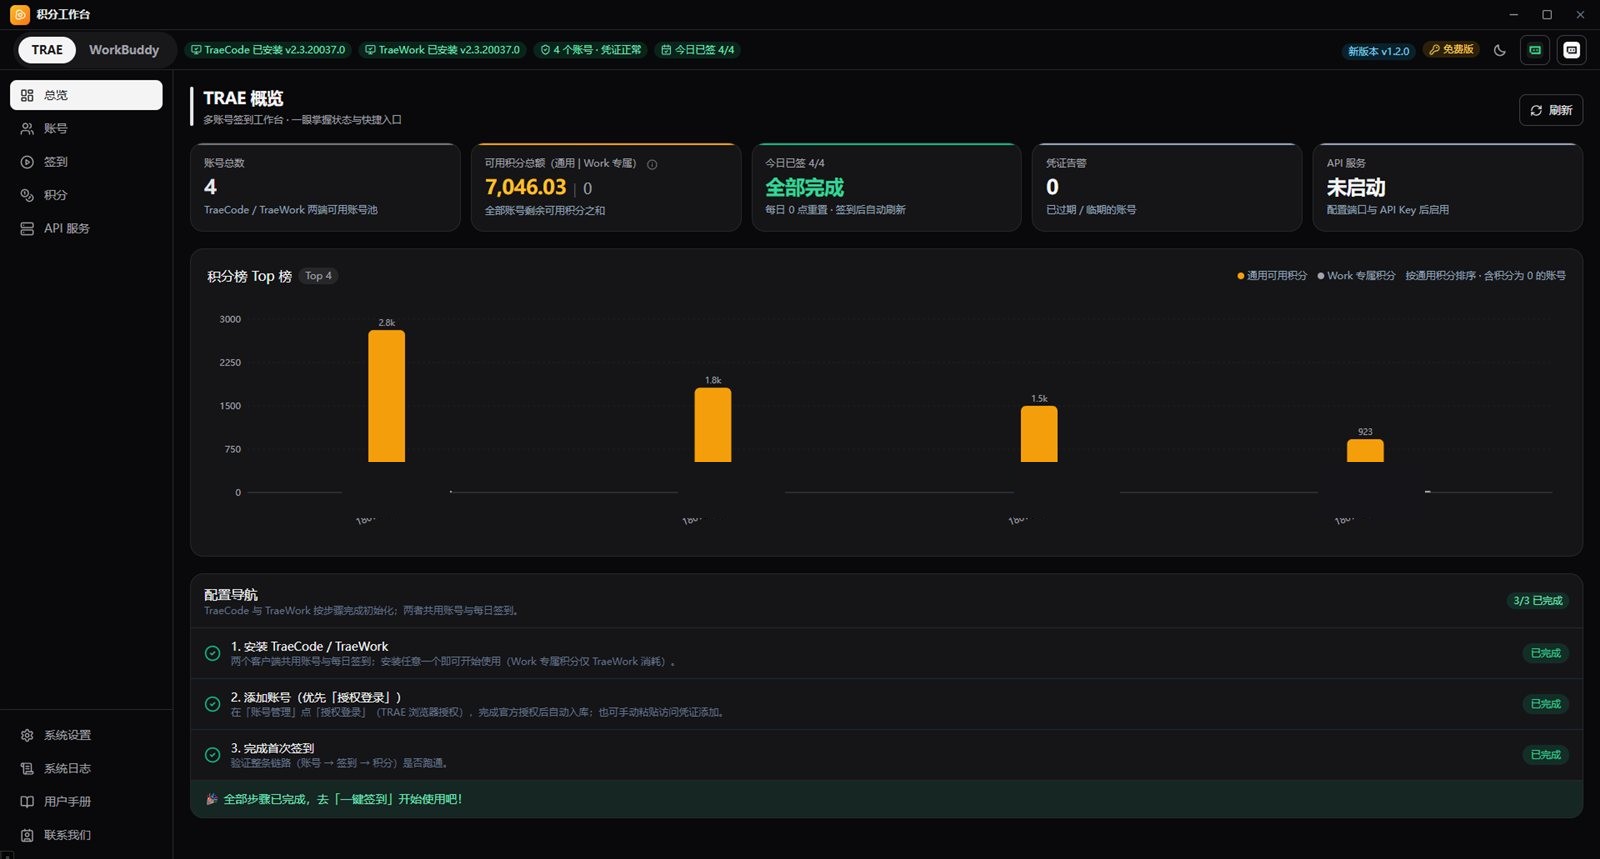Switch to the WorkBuddy tab
Viewport: 1600px width, 859px height.
click(x=124, y=50)
